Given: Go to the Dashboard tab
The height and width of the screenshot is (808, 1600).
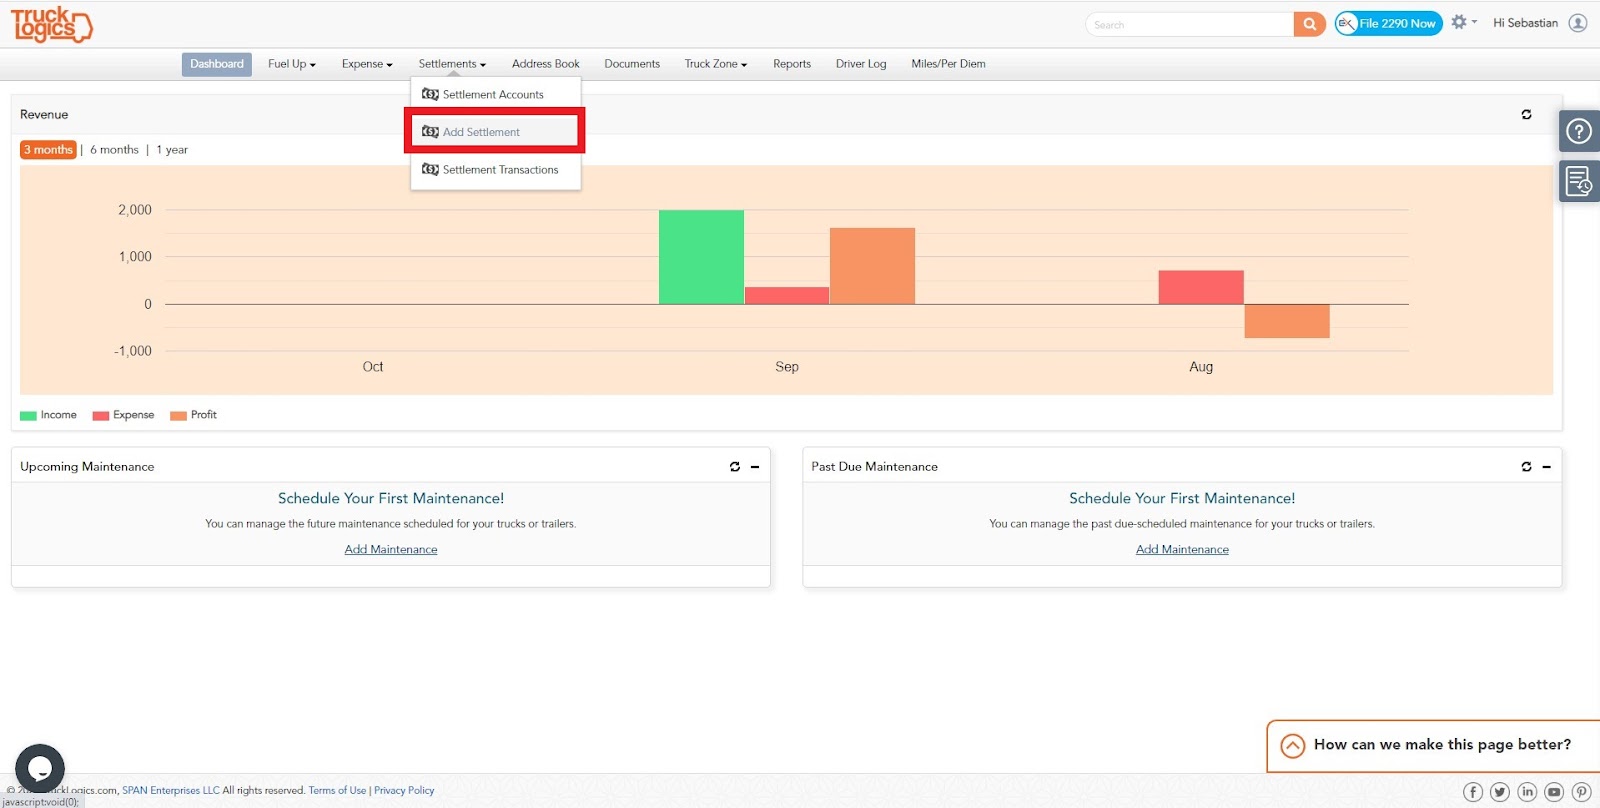Looking at the screenshot, I should point(217,64).
